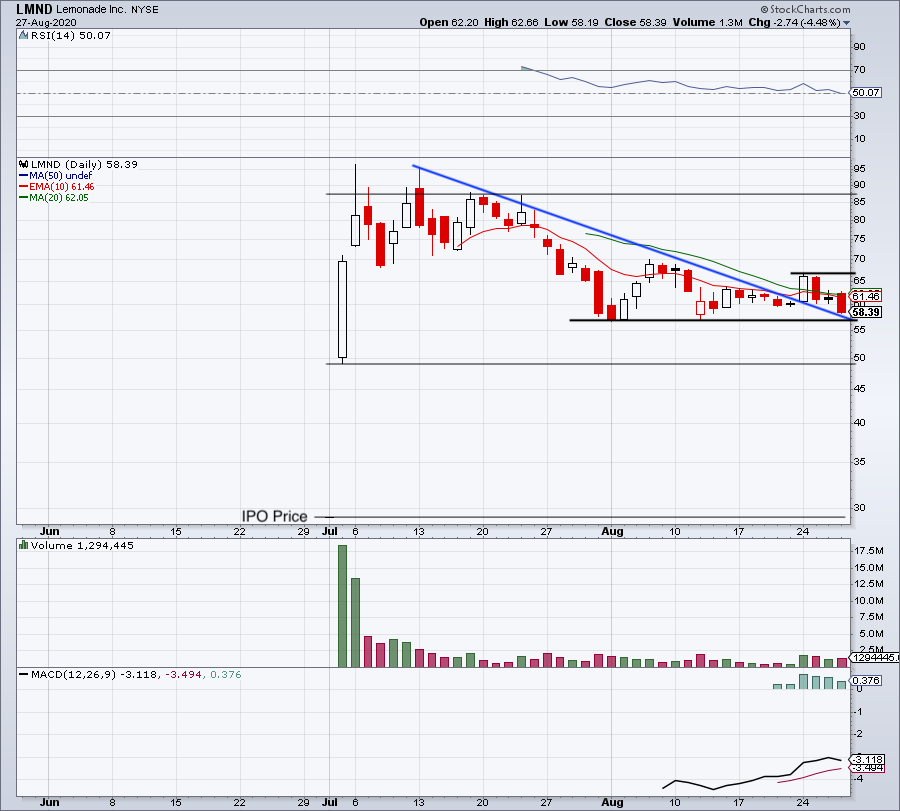Screen dimensions: 900x811
Task: Select the chart date '27-Aug-2020'
Action: point(46,22)
